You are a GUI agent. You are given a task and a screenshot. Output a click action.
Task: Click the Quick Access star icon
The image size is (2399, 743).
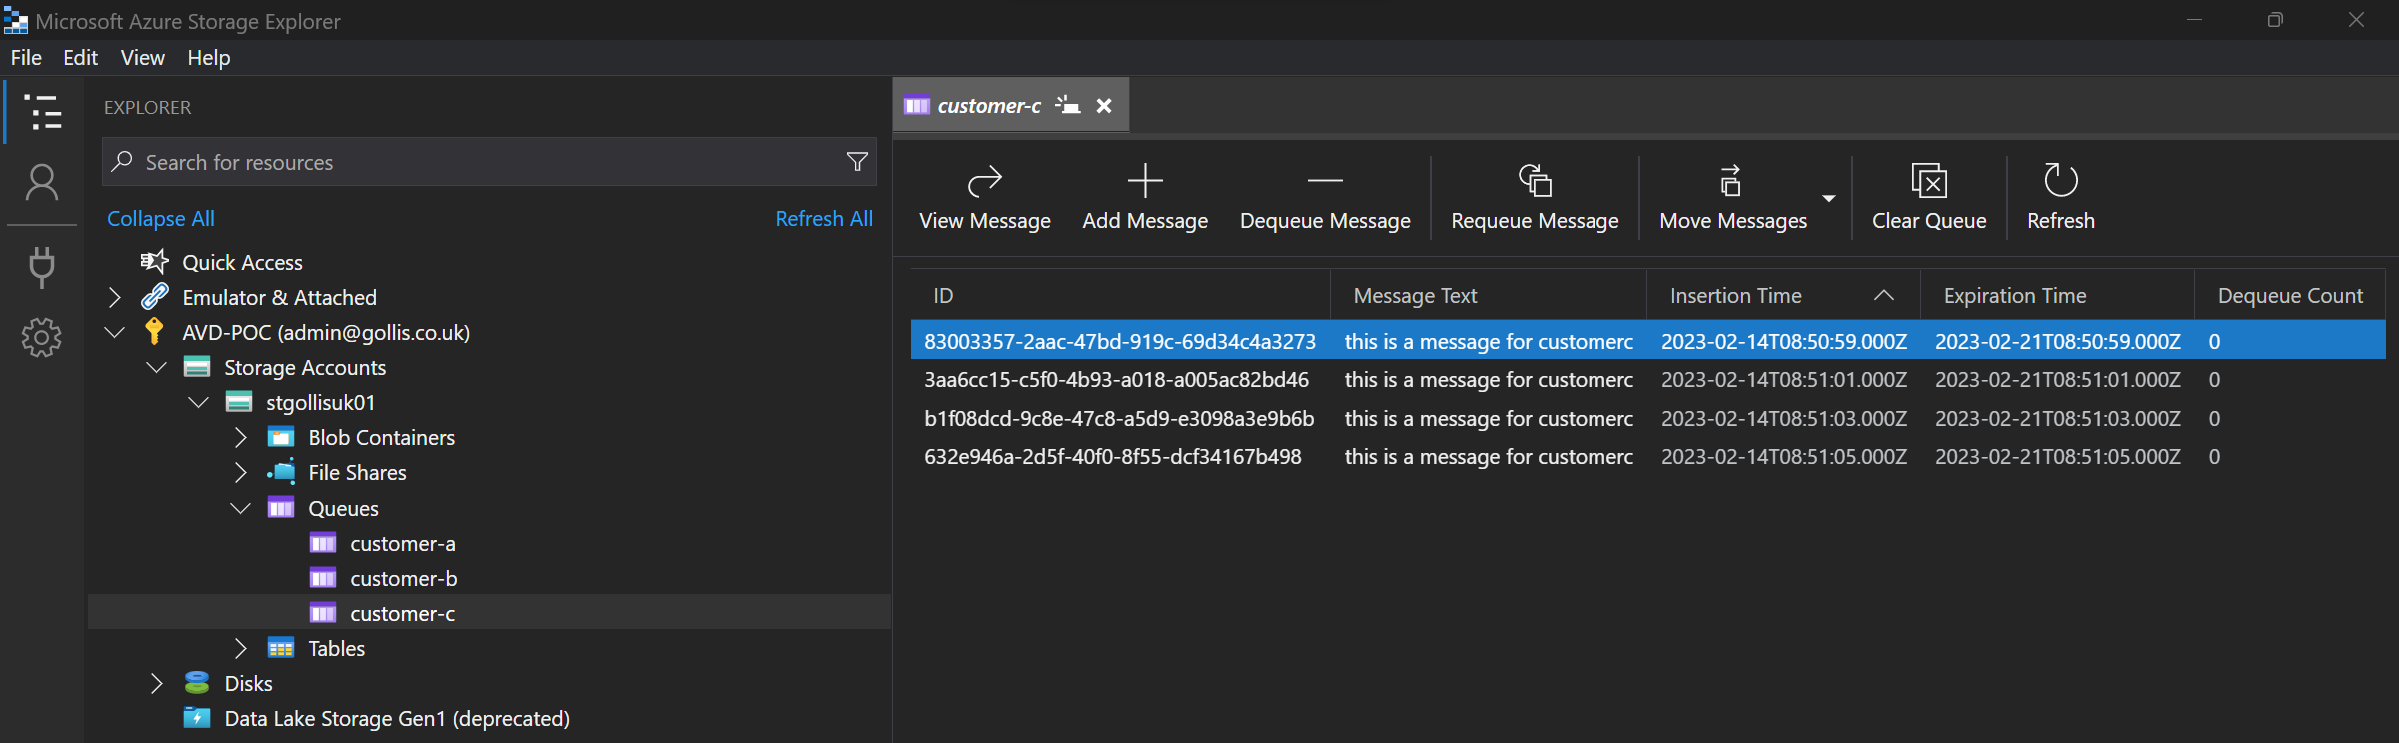(154, 262)
